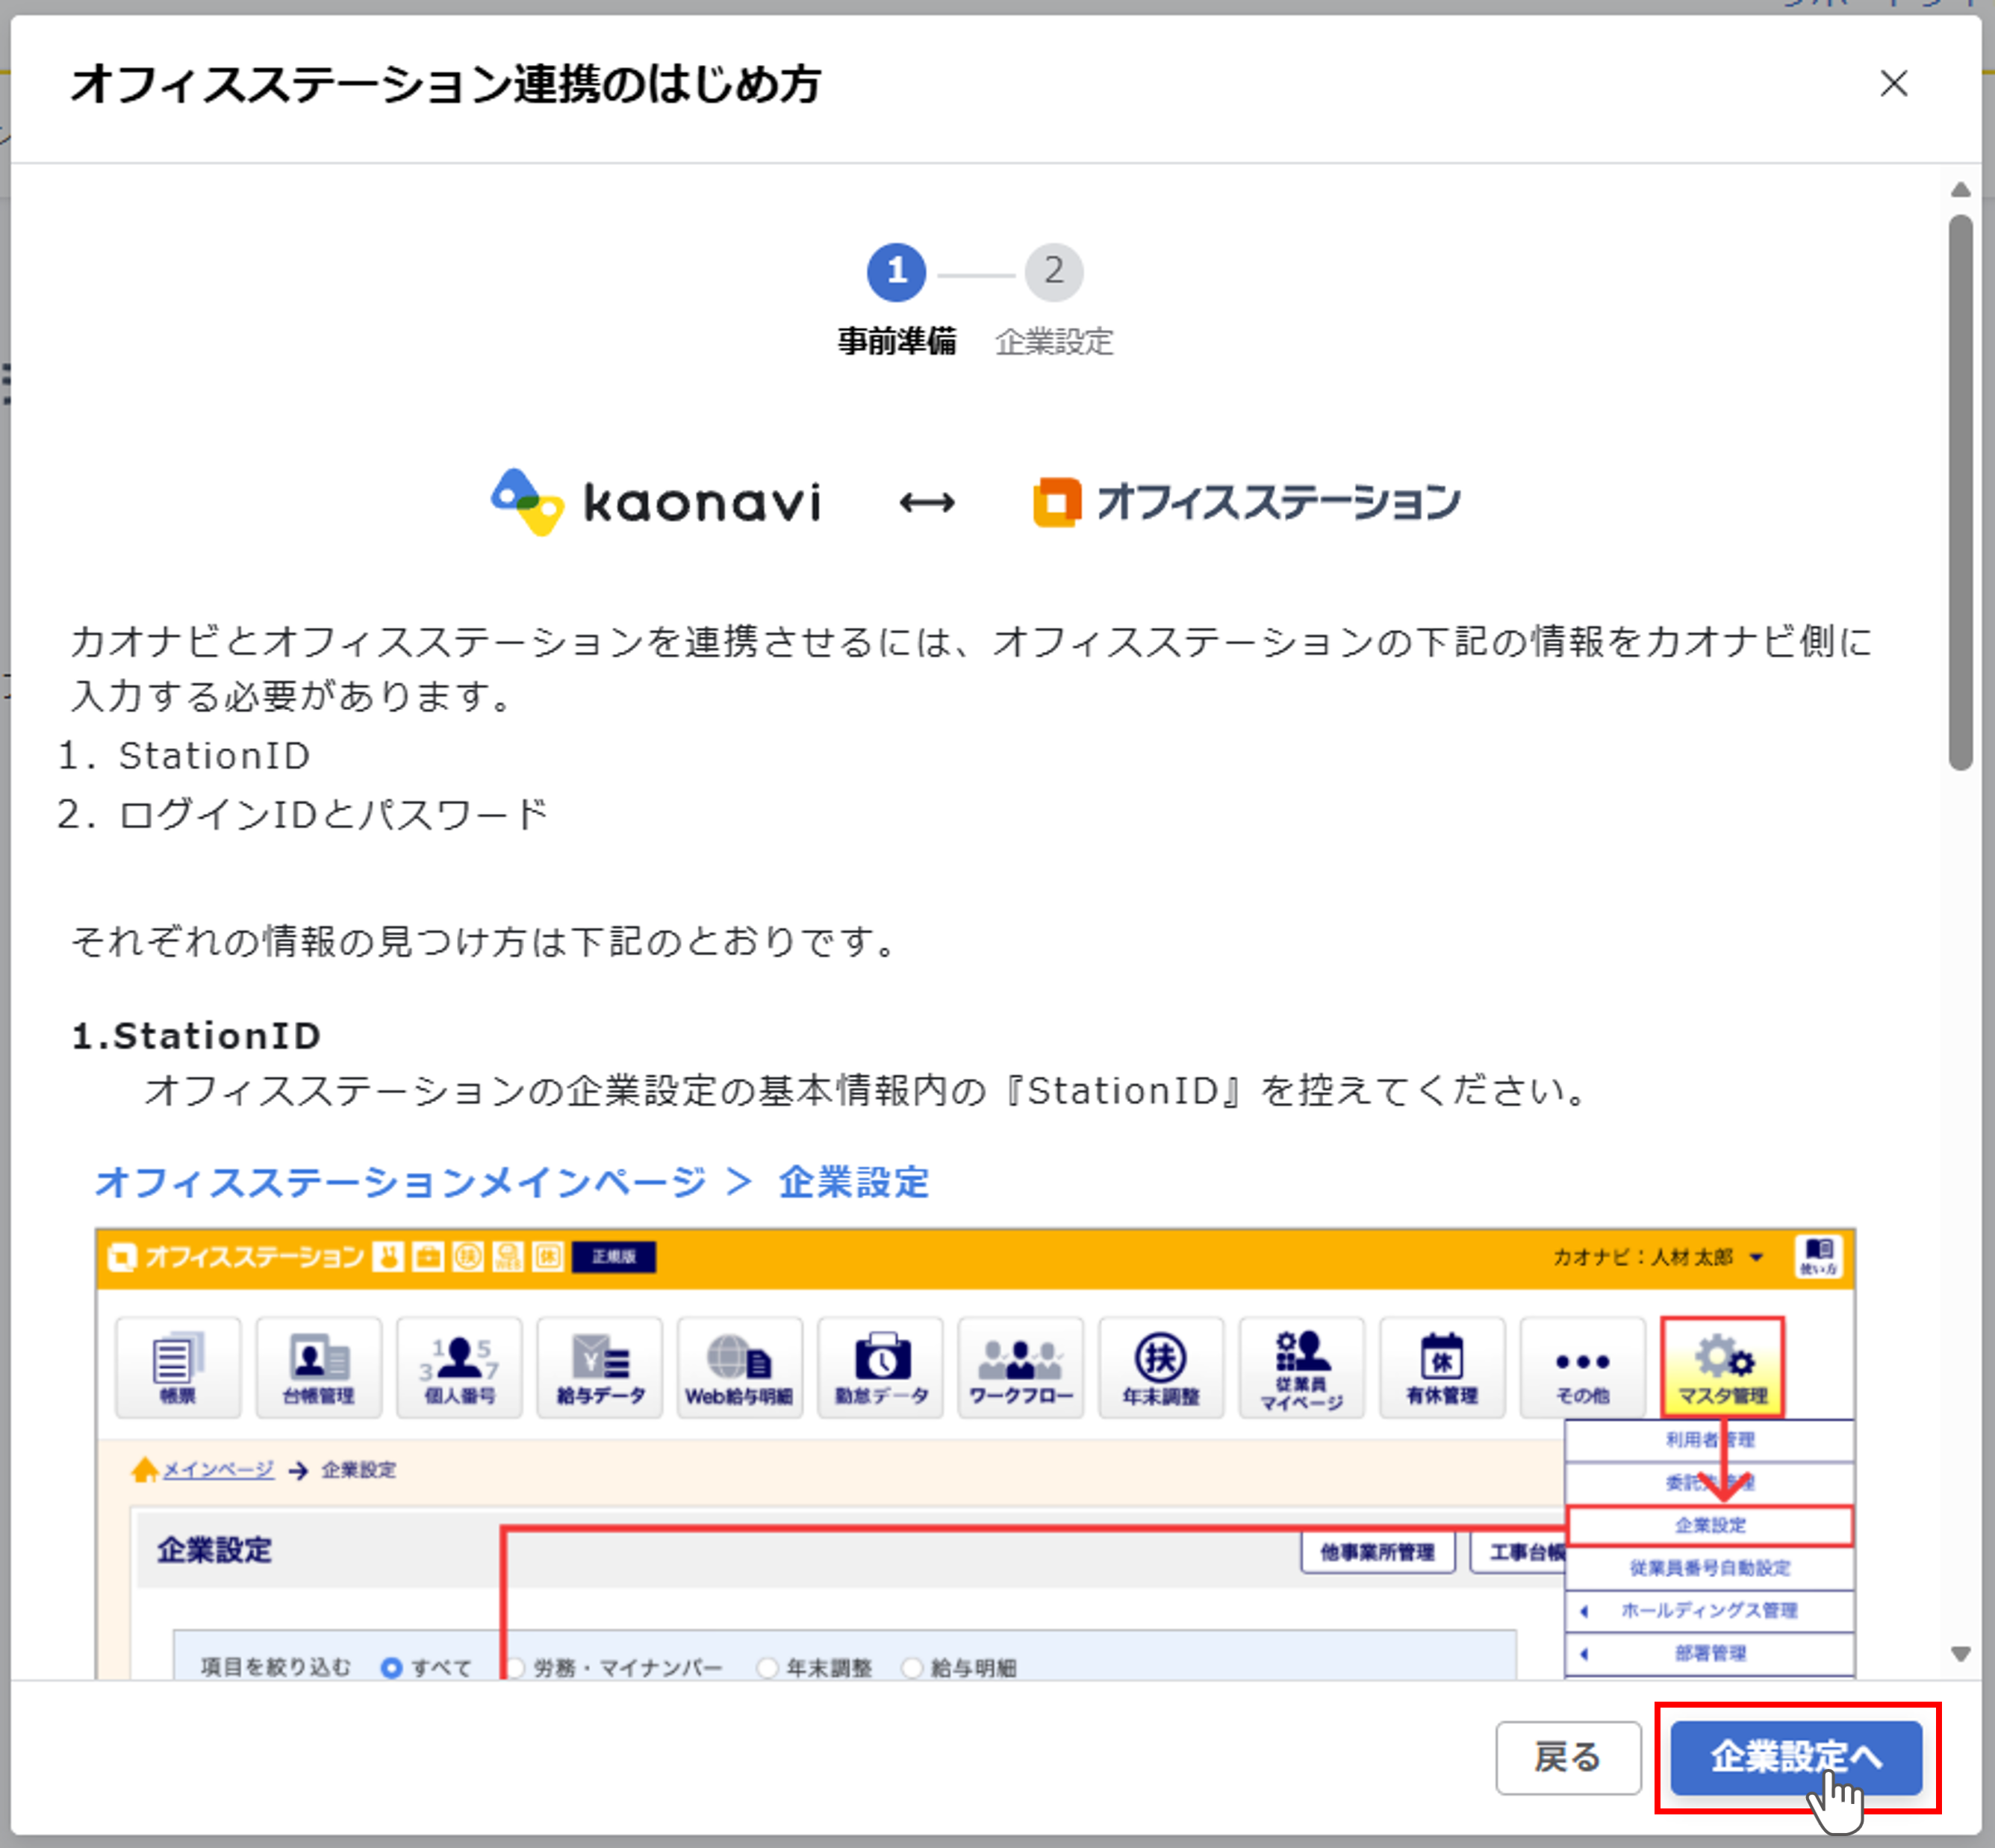
Task: Click the orange オフィスステーション logo
Action: (x=1246, y=502)
